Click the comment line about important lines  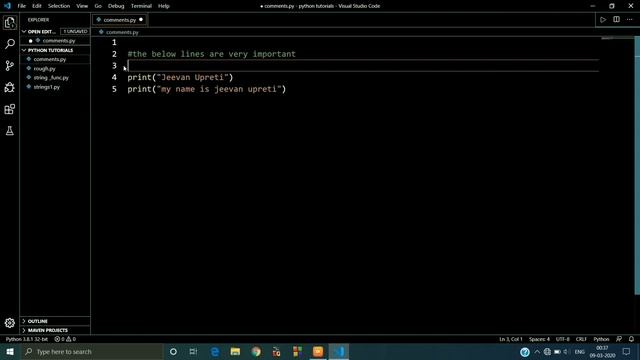click(x=211, y=54)
